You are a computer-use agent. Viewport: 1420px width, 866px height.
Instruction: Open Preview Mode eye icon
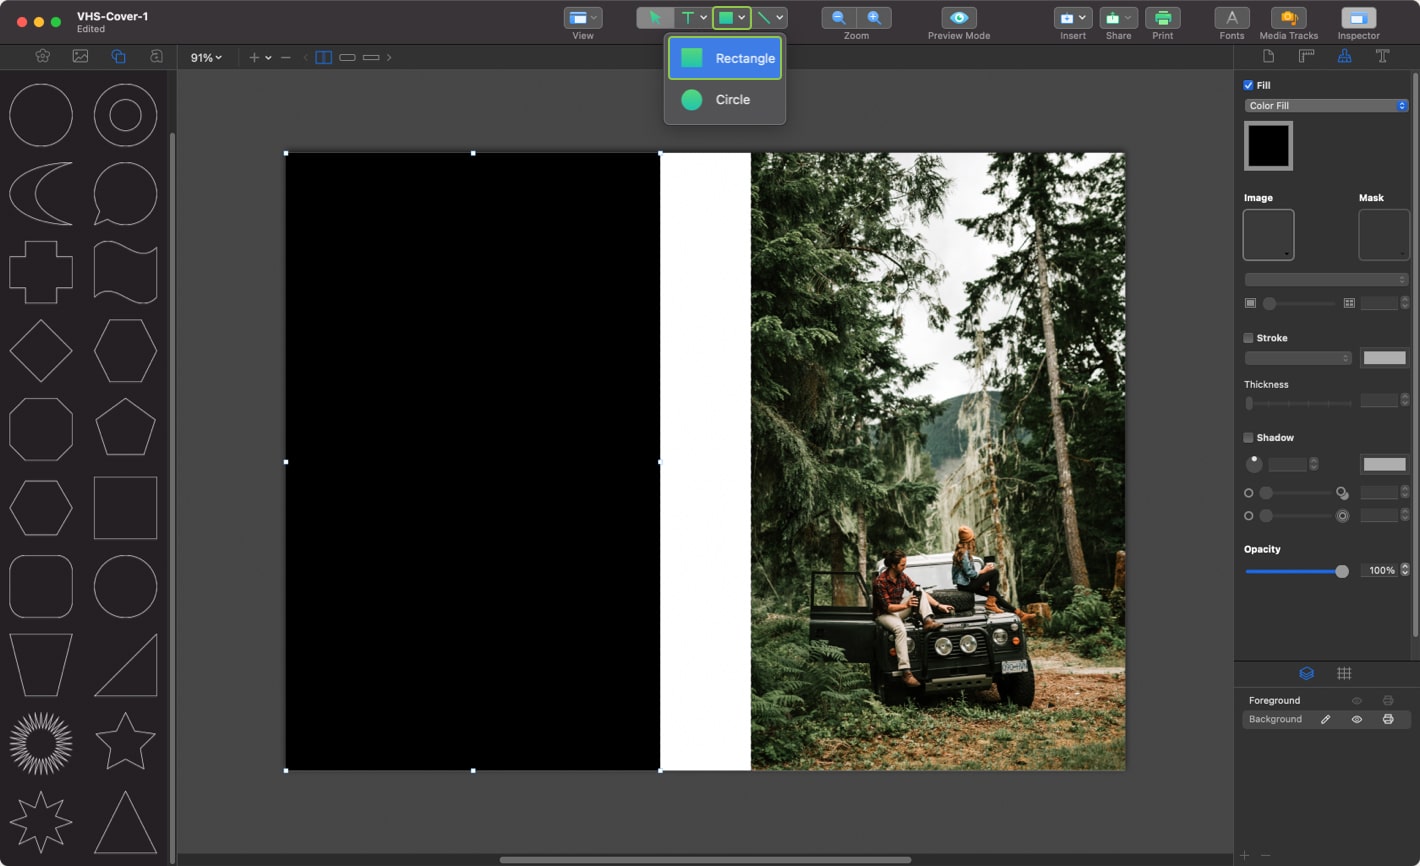coord(958,18)
